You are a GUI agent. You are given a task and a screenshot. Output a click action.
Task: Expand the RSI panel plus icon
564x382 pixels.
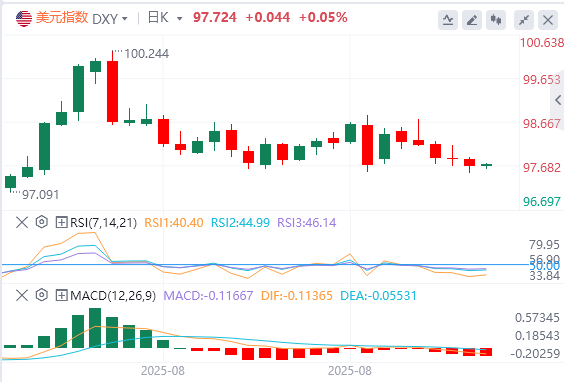(62, 222)
